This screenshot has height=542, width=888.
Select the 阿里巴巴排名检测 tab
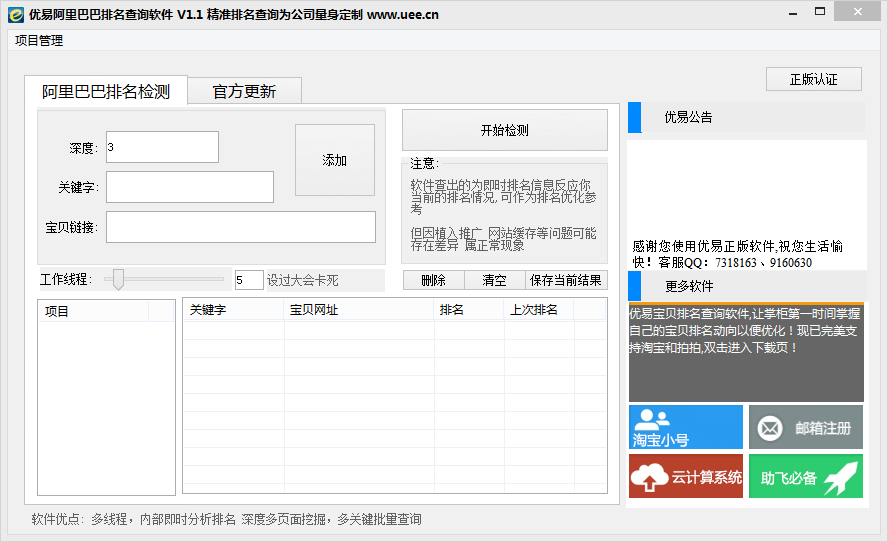(106, 91)
